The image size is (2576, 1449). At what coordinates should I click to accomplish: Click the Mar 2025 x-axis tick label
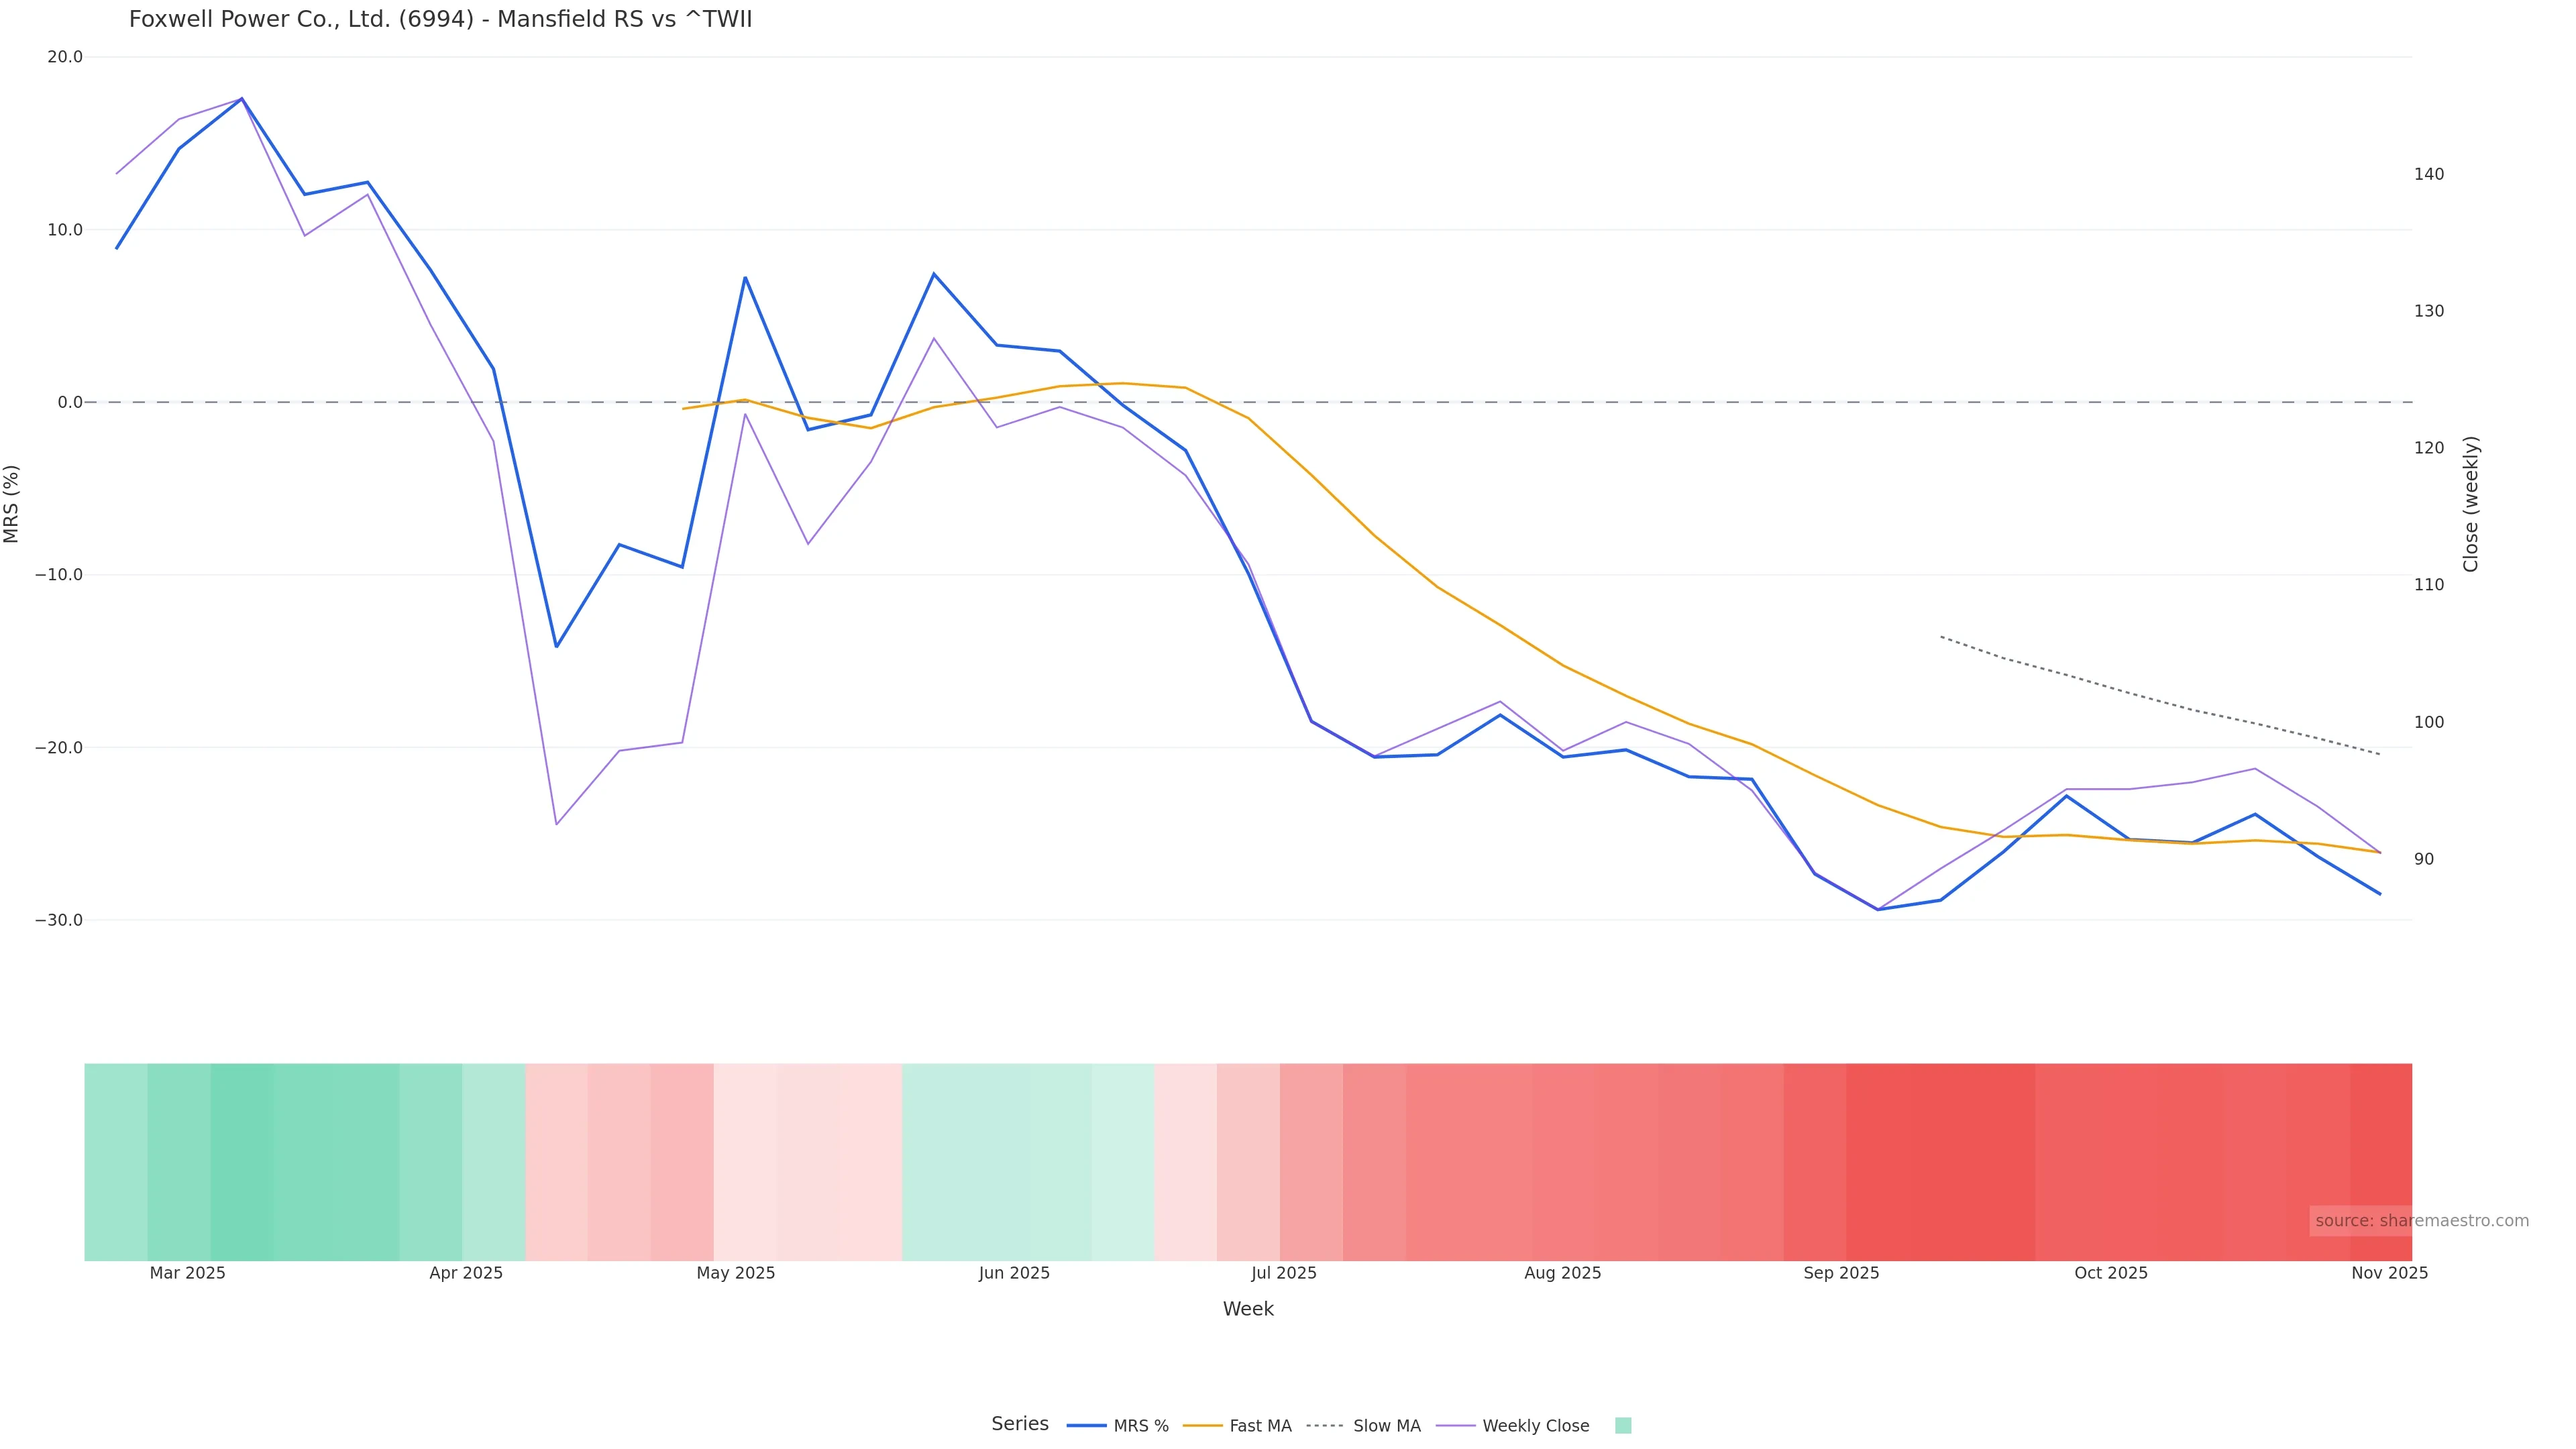187,1273
